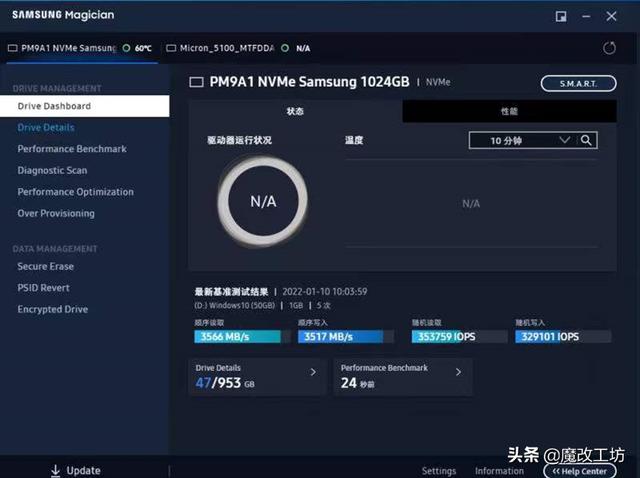640x478 pixels.
Task: Click the benchmark date 2022-01-10 10:03:59
Action: click(325, 291)
